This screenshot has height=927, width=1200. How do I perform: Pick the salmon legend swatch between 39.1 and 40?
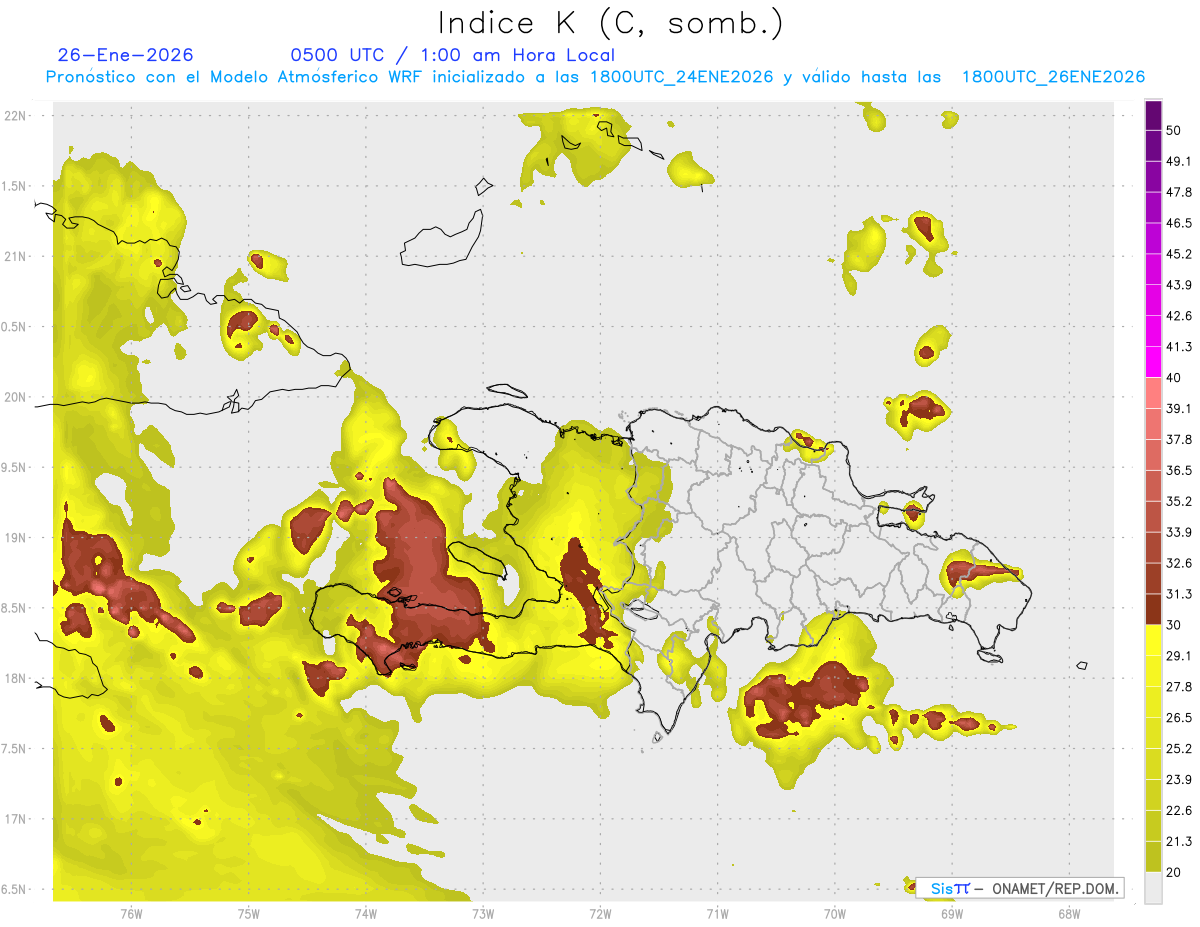1153,393
